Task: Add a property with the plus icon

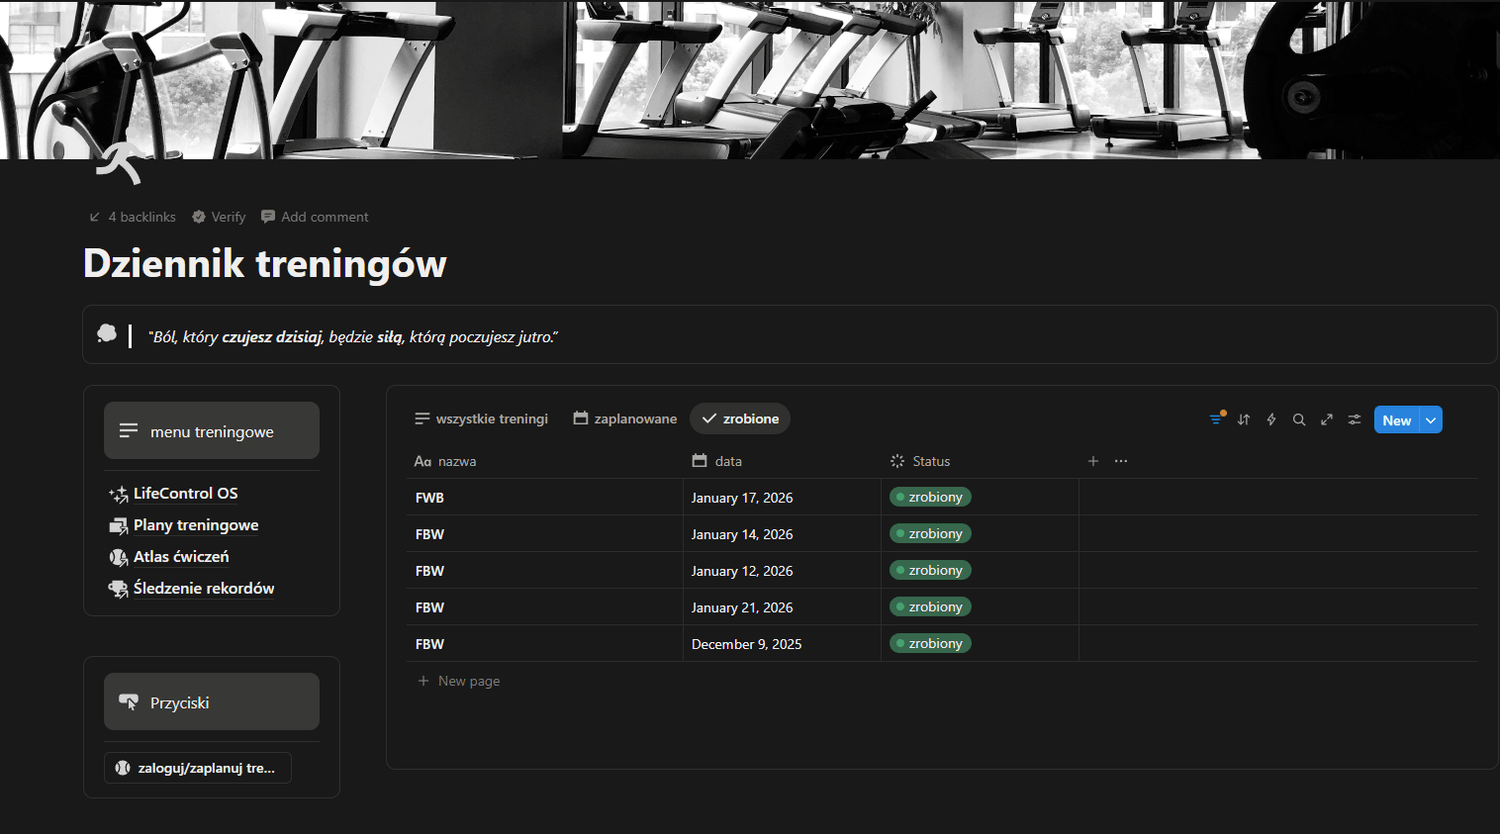Action: (1093, 461)
